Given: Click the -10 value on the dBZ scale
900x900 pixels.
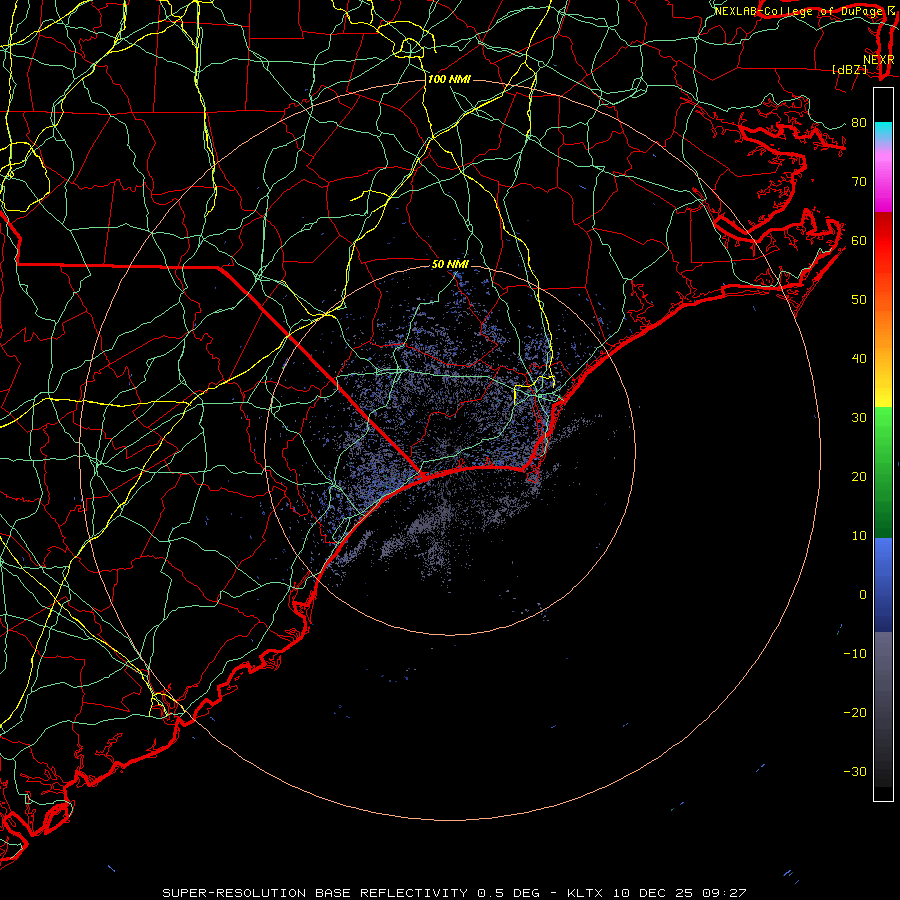Looking at the screenshot, I should coord(855,654).
